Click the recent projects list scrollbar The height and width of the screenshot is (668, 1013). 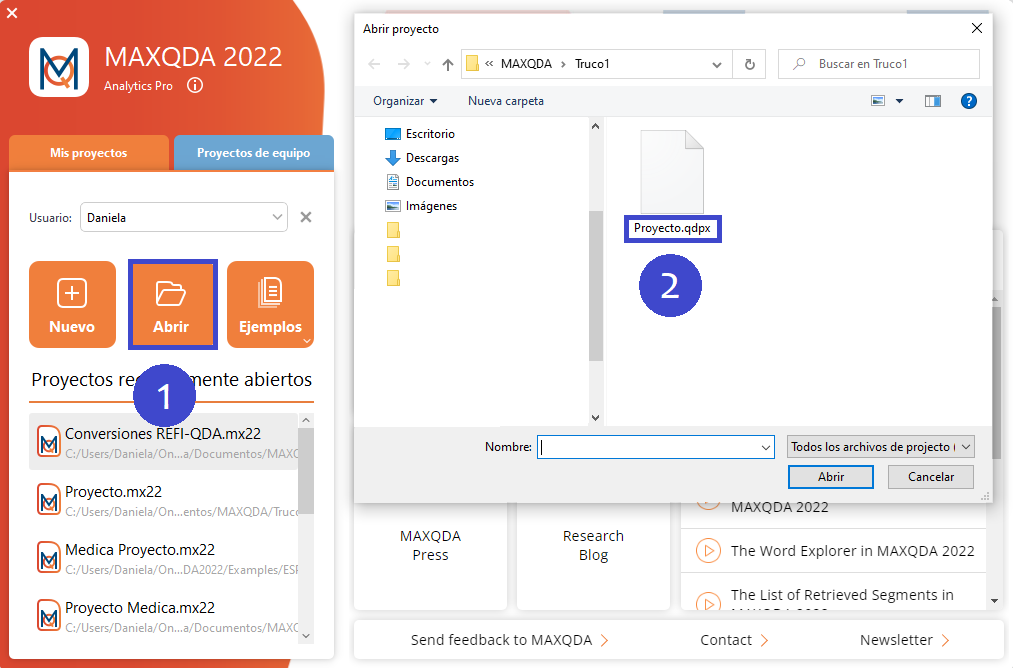[306, 470]
